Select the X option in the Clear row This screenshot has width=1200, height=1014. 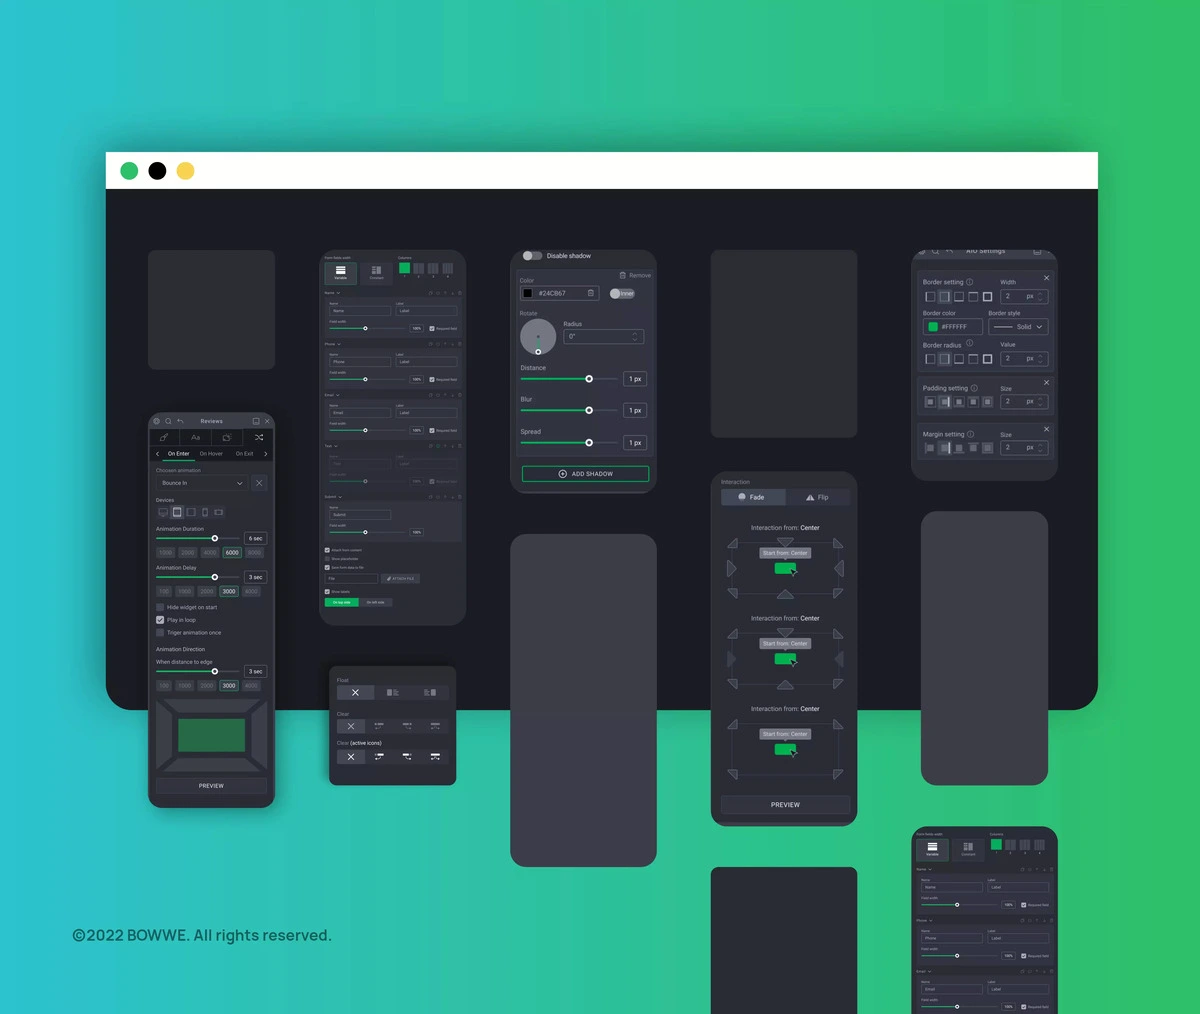[x=351, y=726]
